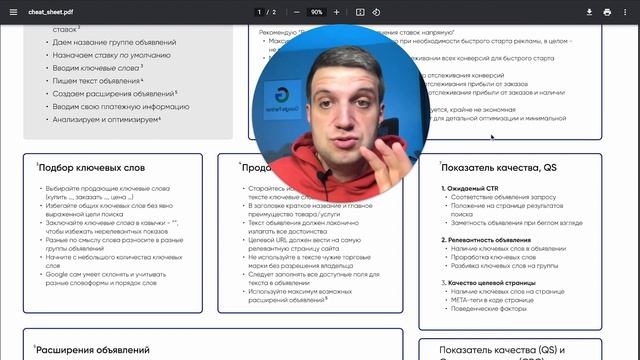Click the text 'Google сам умеет склонять и учитывать'
The image size is (640, 360).
(106, 274)
